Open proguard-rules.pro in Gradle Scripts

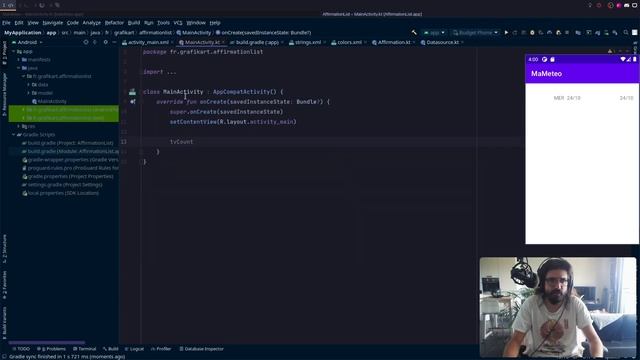(70, 168)
